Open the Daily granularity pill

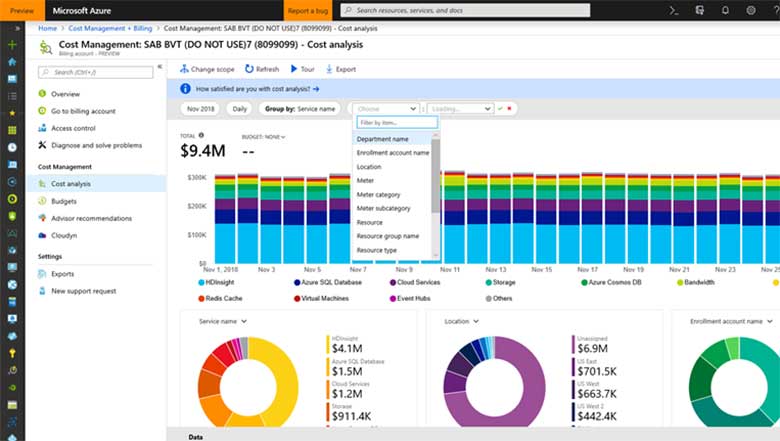pyautogui.click(x=239, y=108)
